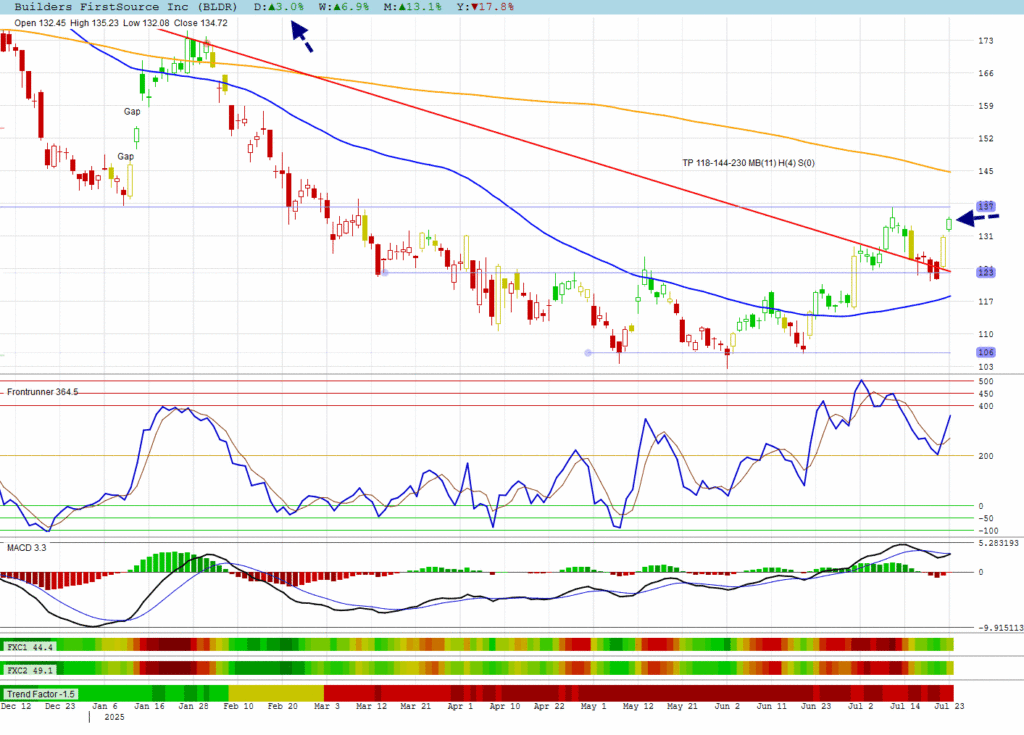Click the 500 level on the Frontrunner axis
The image size is (1024, 735).
click(985, 382)
